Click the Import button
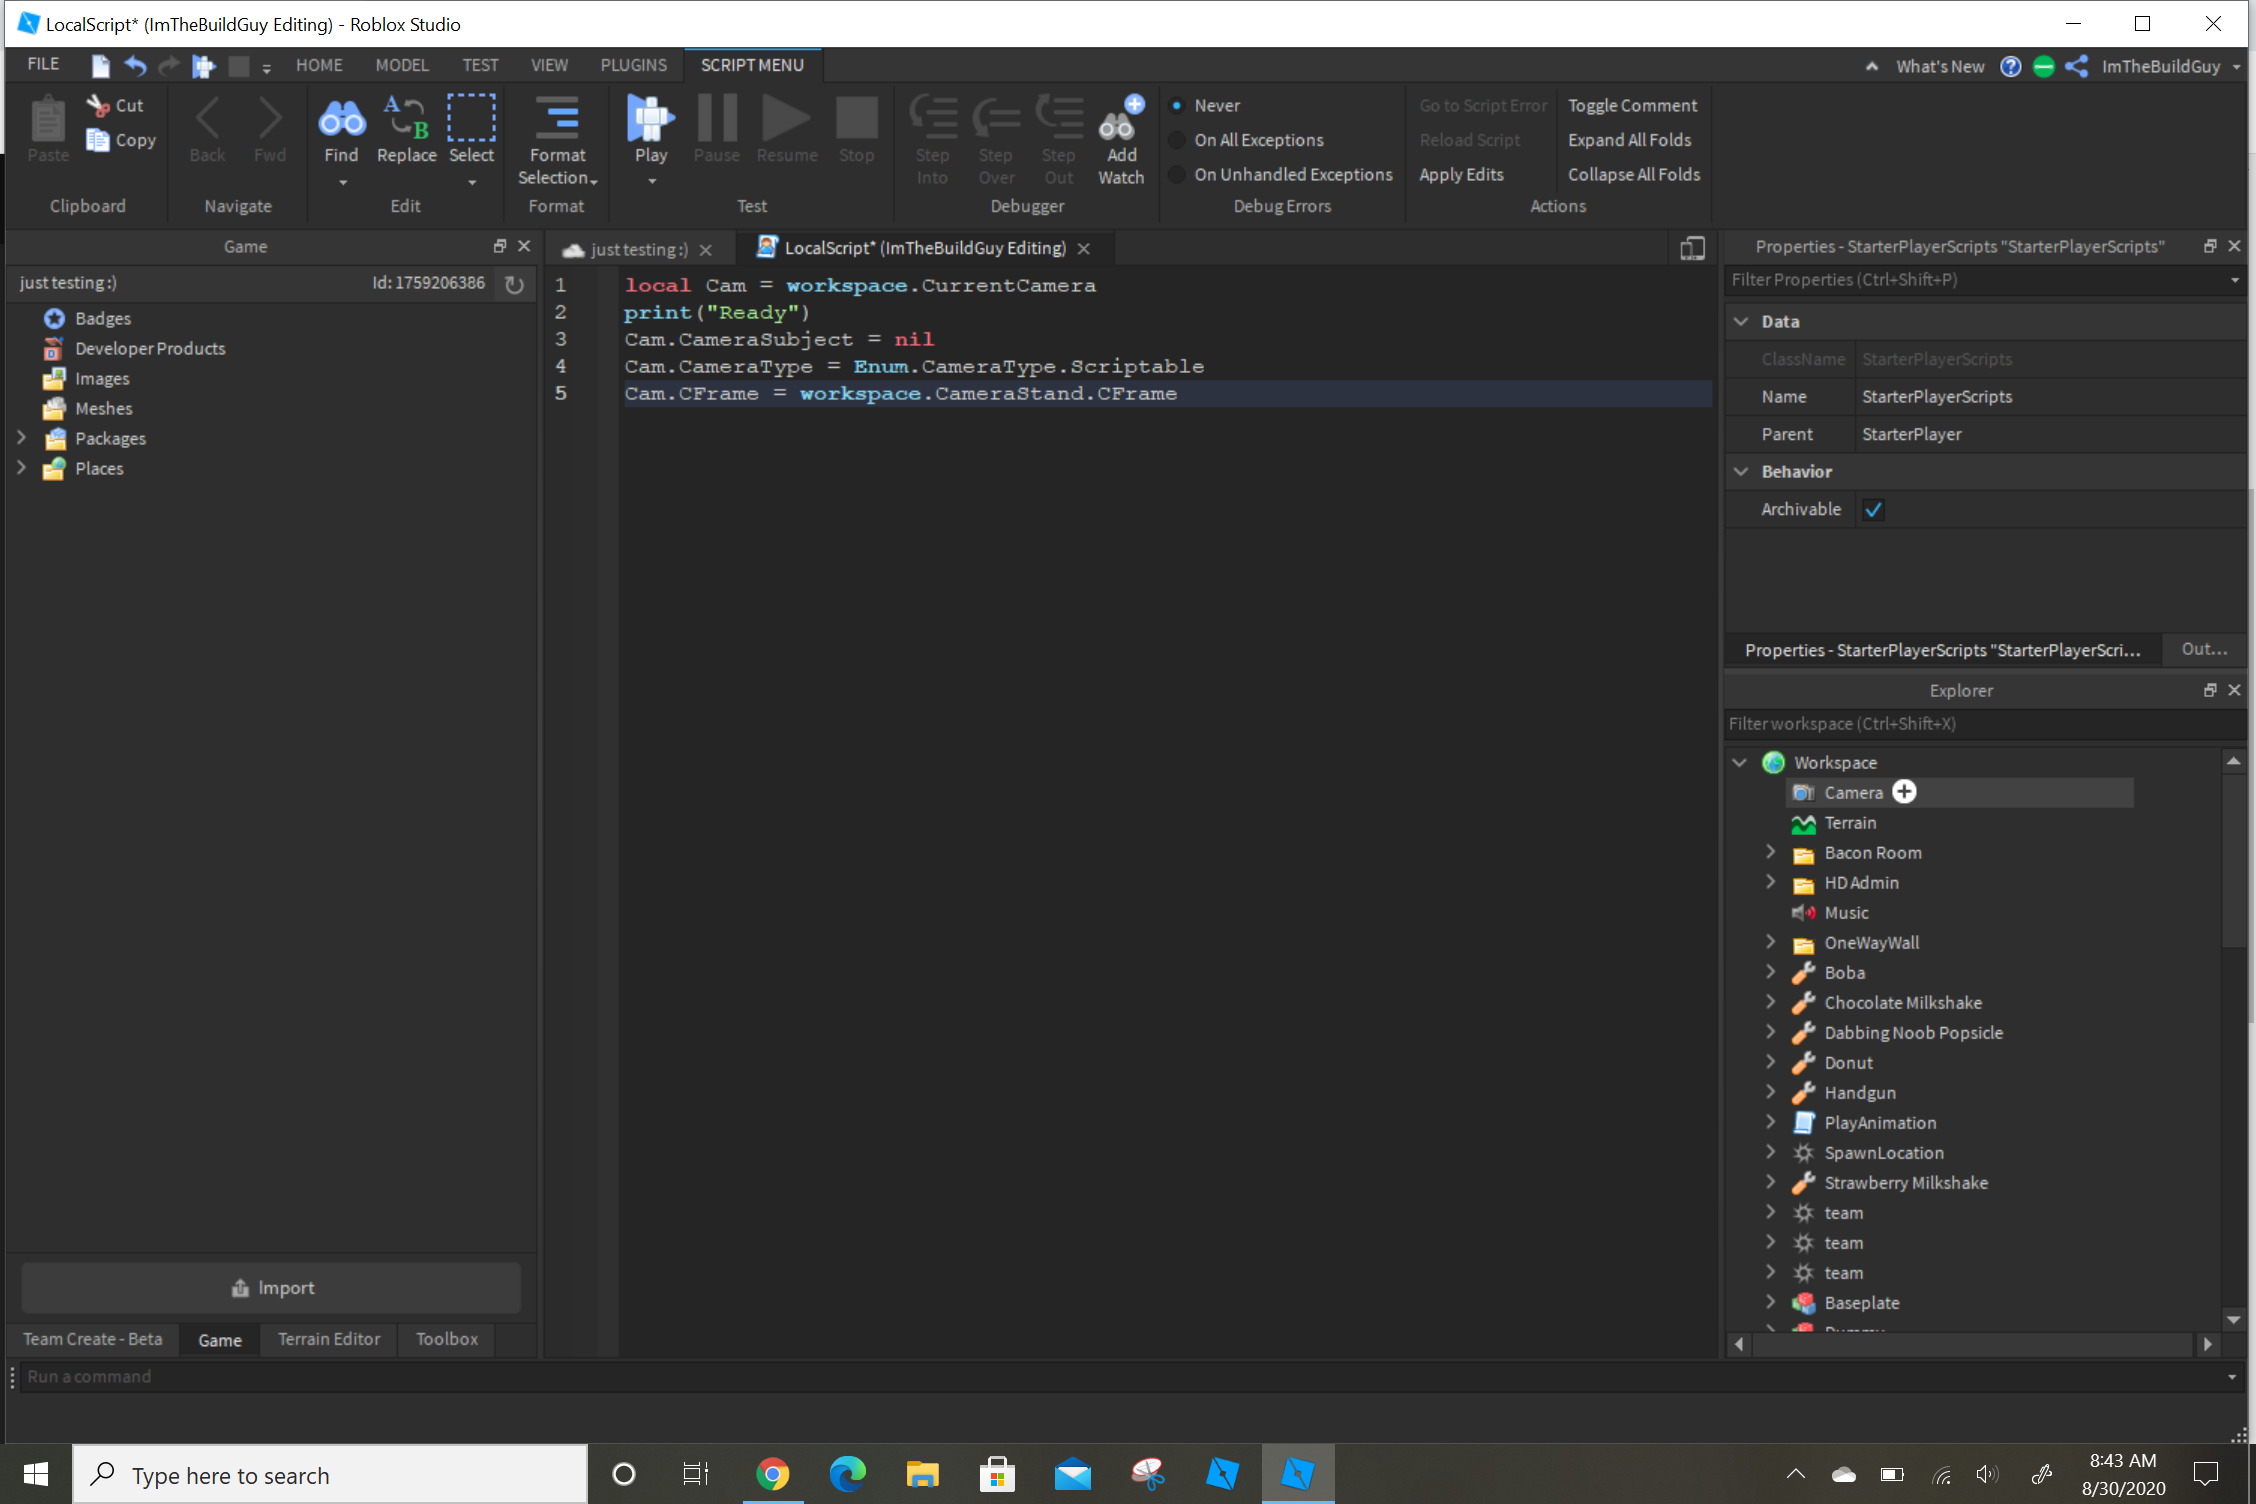Screen dimensions: 2256x1504 [272, 1288]
